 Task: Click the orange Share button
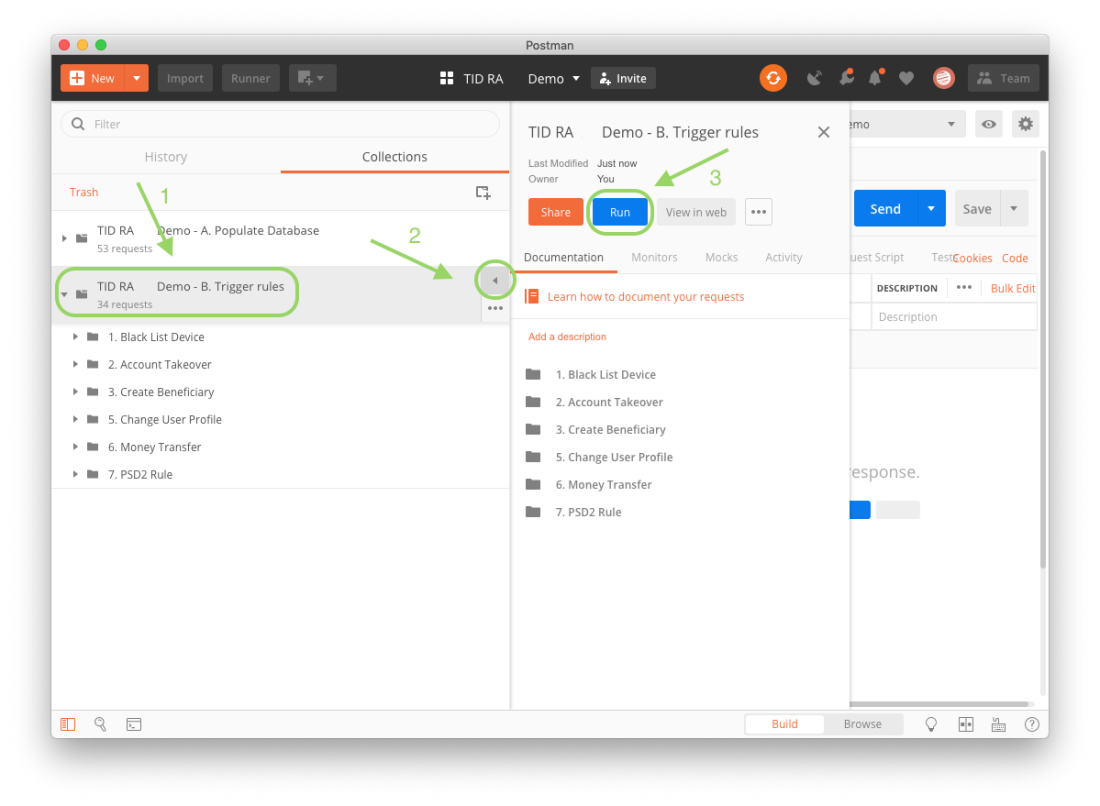pyautogui.click(x=556, y=212)
